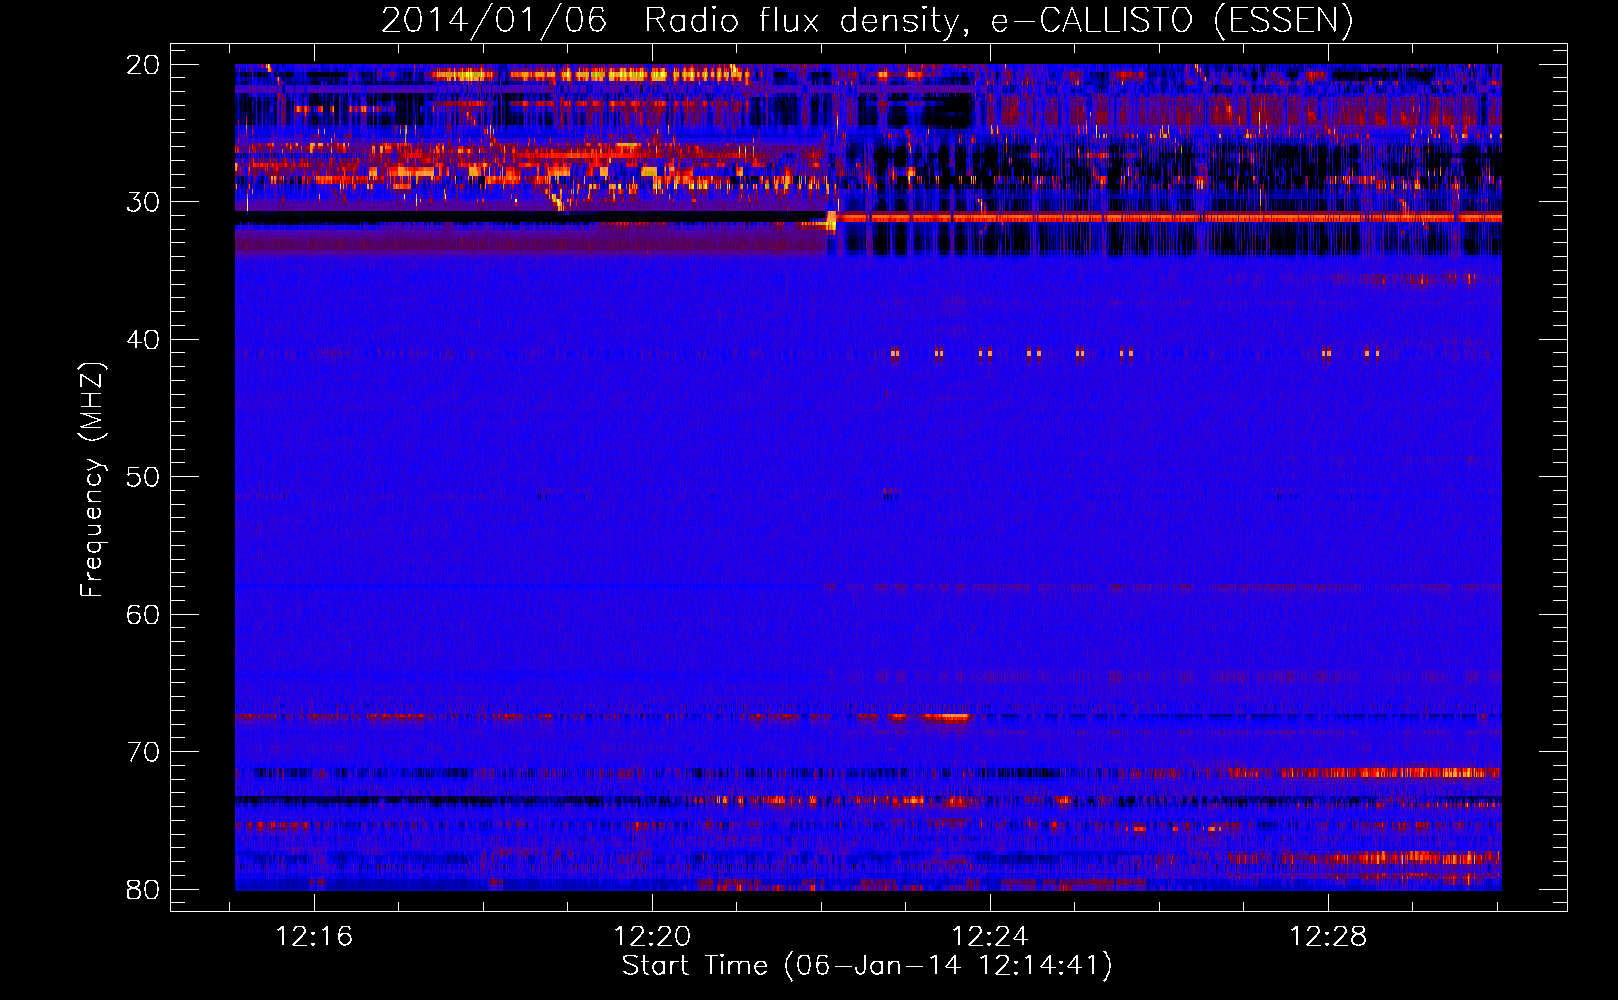1618x1000 pixels.
Task: Click the "Start Time (06-Jan-14 12:14:41)" label
Action: coord(867,966)
